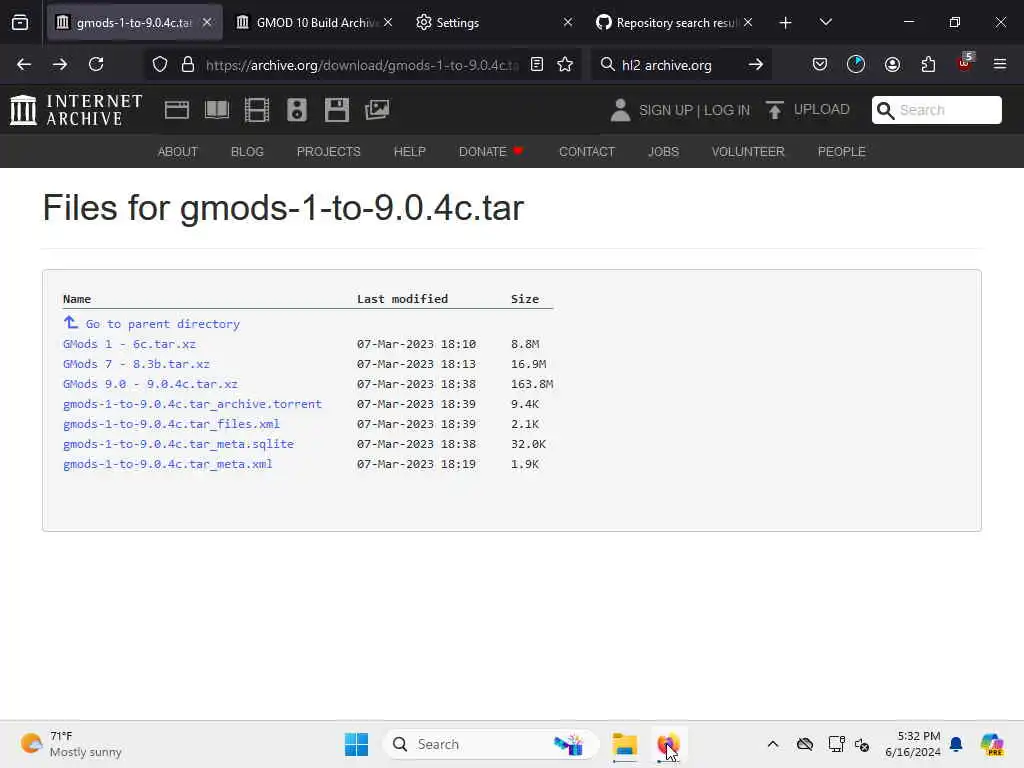The width and height of the screenshot is (1024, 768).
Task: Click the UPLOAD link
Action: click(822, 109)
